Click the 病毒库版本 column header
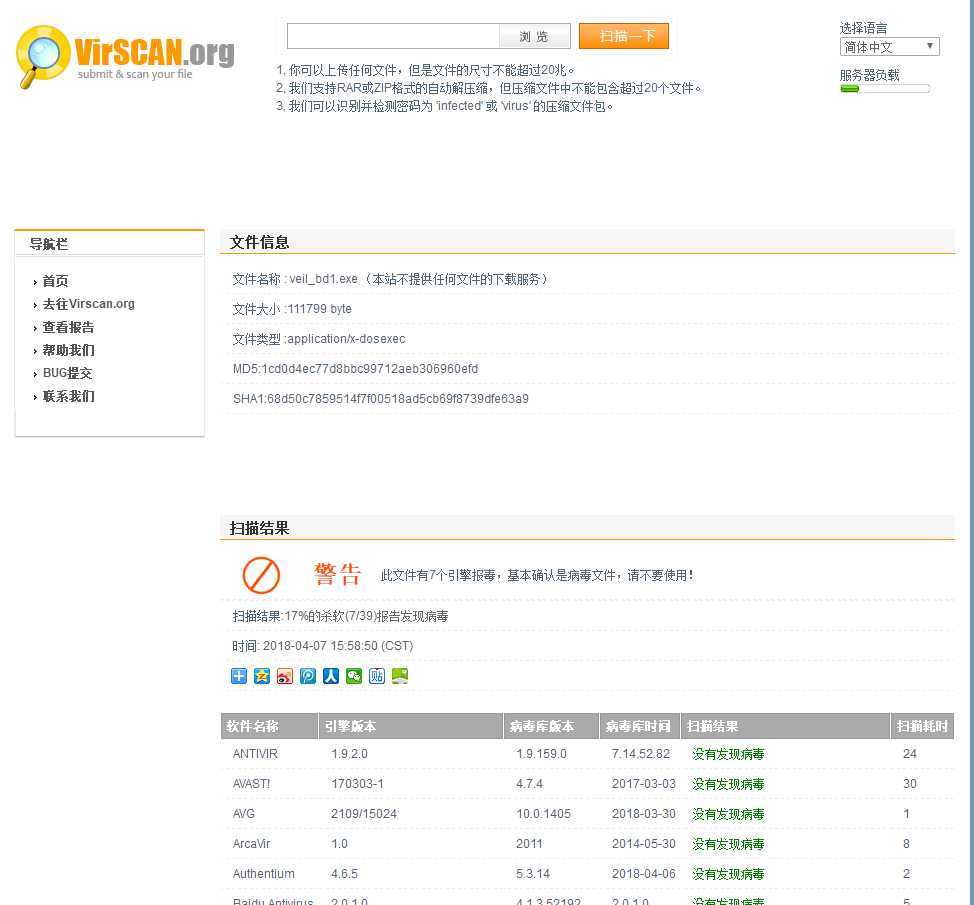This screenshot has height=905, width=974. [551, 726]
